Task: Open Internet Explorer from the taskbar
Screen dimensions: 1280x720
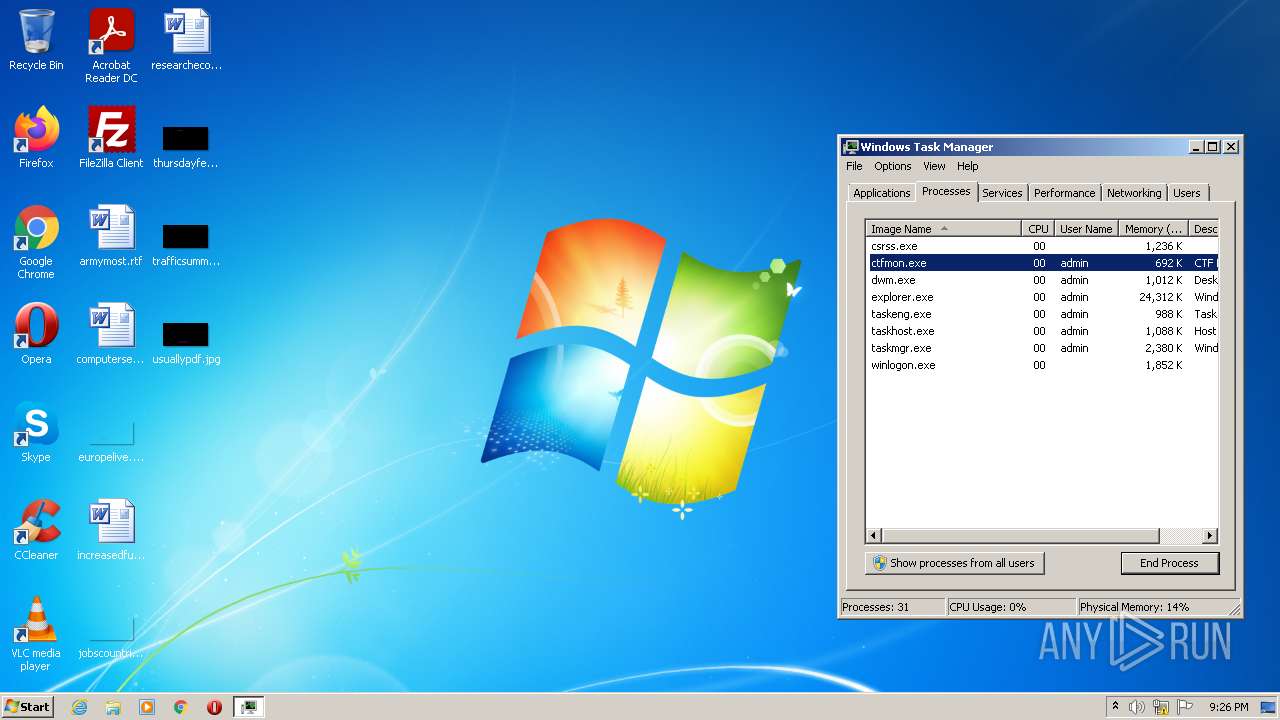Action: click(x=79, y=707)
